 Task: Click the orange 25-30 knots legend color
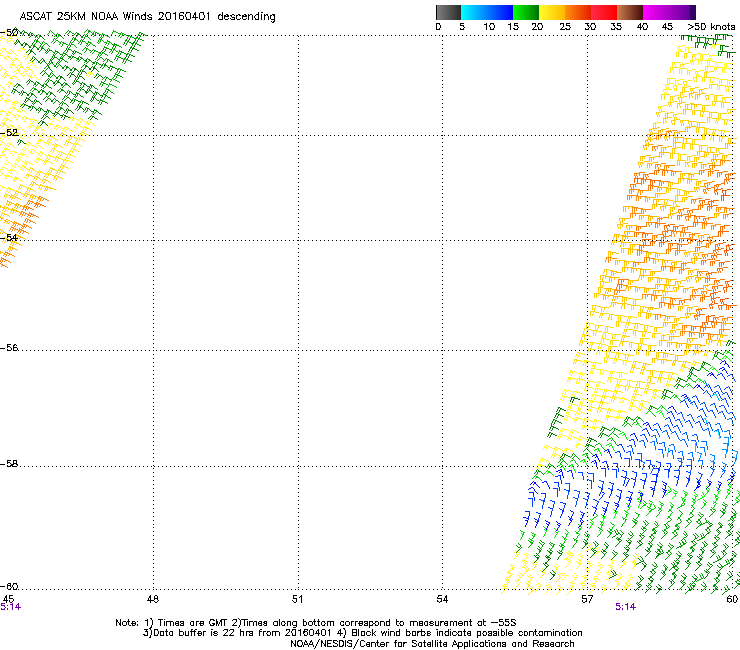coord(578,12)
